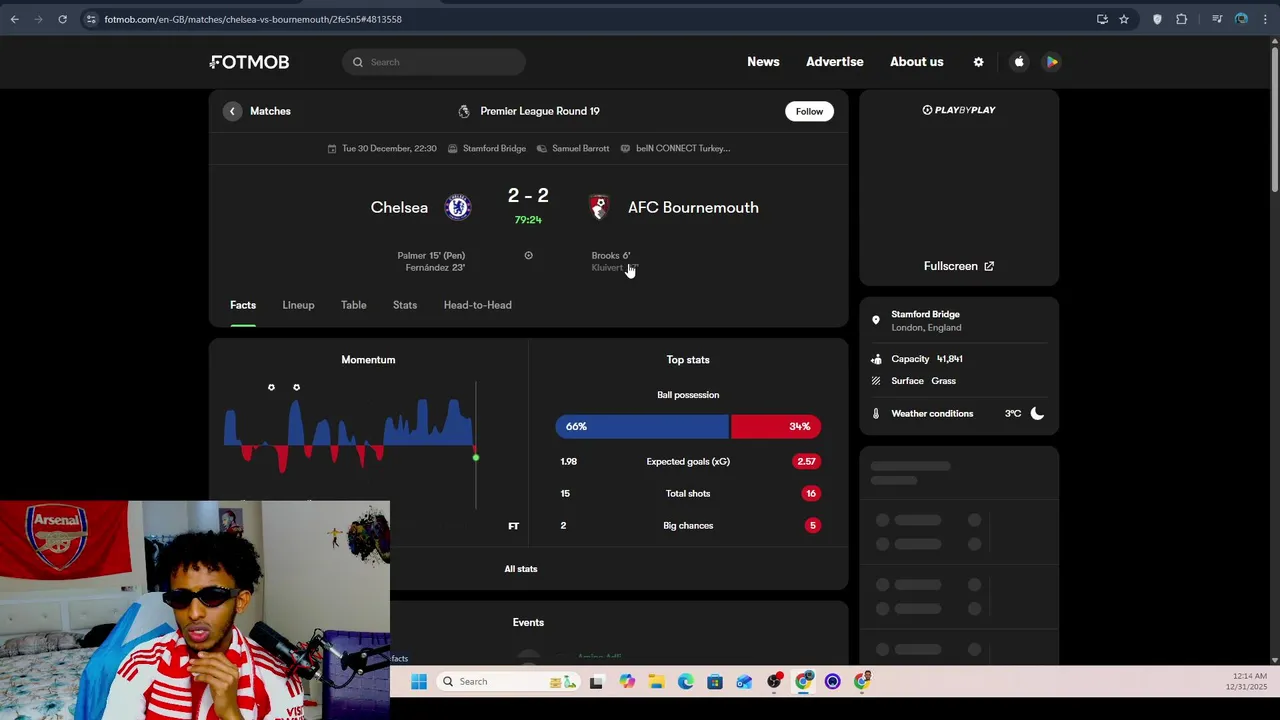Open the Google Play store icon
Image resolution: width=1280 pixels, height=720 pixels.
tap(1052, 62)
